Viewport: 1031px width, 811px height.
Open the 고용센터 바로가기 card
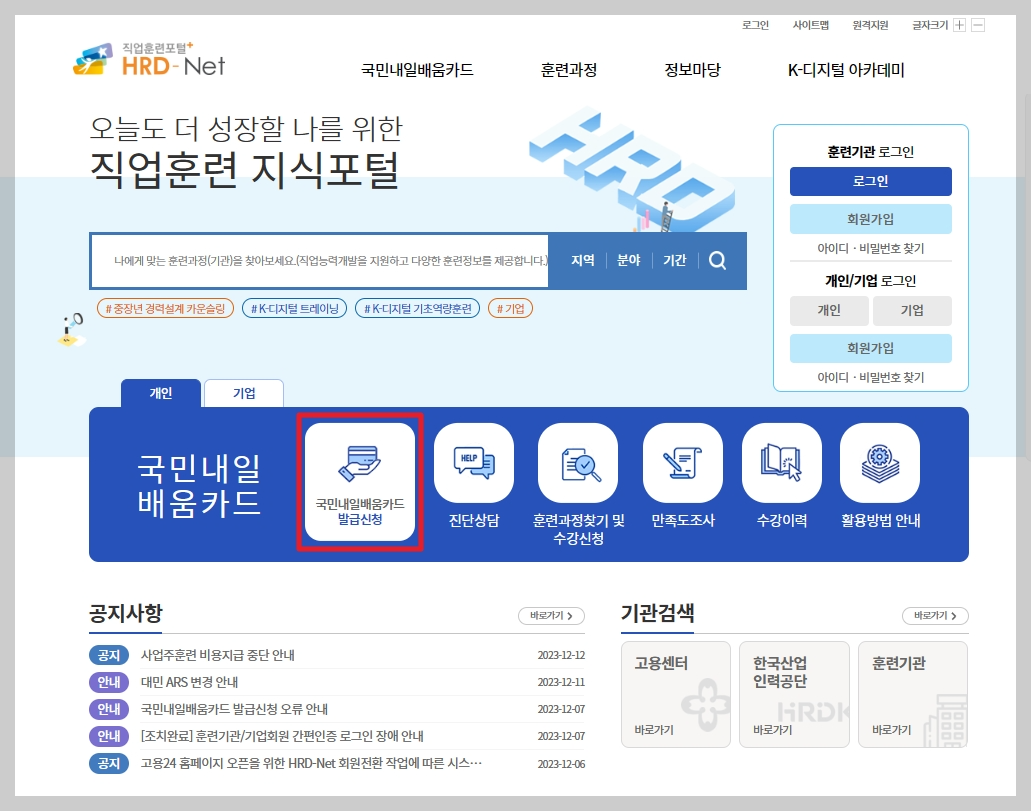[676, 695]
